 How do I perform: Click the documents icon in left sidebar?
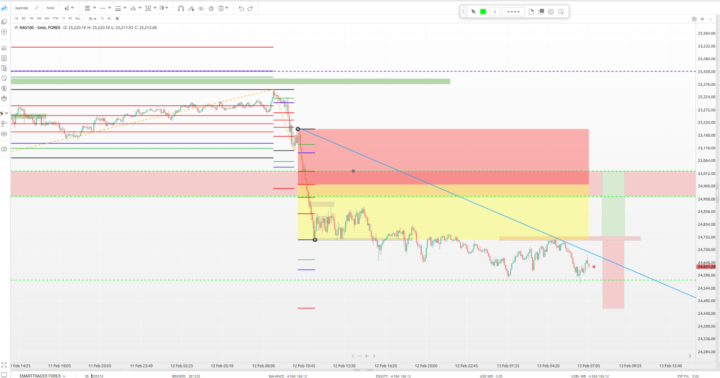(4, 68)
